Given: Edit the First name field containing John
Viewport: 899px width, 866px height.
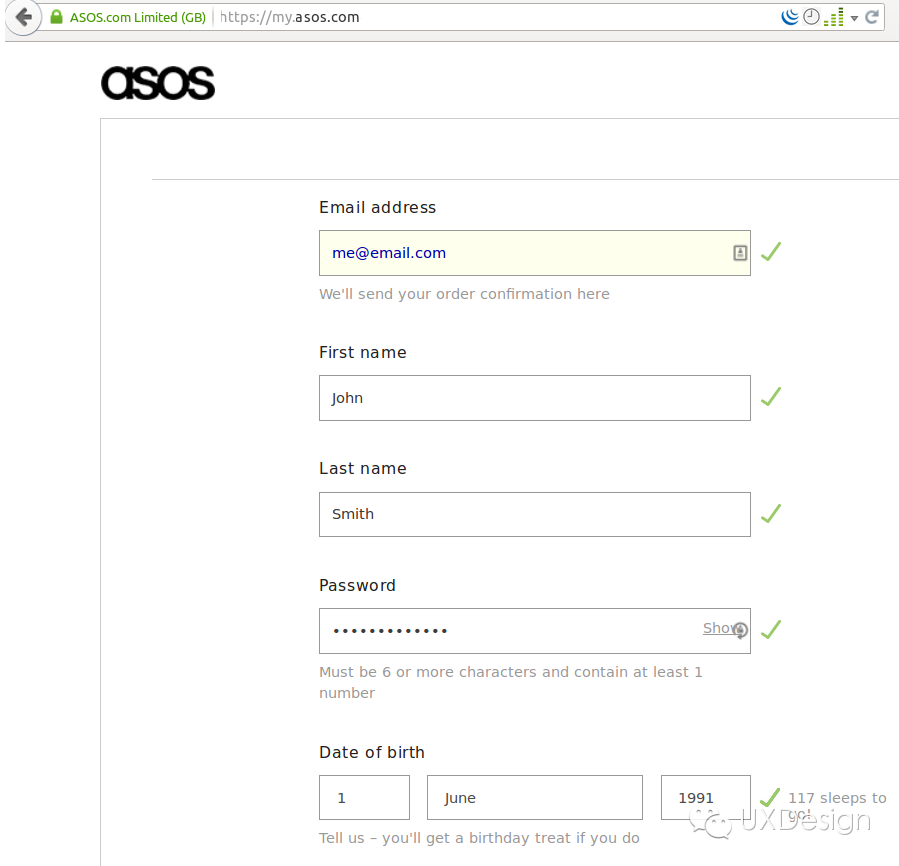Looking at the screenshot, I should [x=534, y=398].
